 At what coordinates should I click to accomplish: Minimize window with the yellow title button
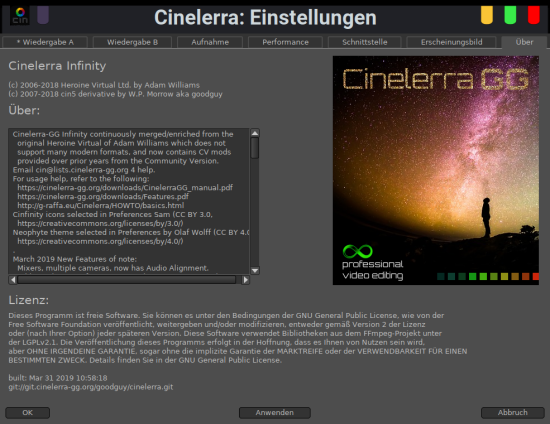tap(487, 15)
